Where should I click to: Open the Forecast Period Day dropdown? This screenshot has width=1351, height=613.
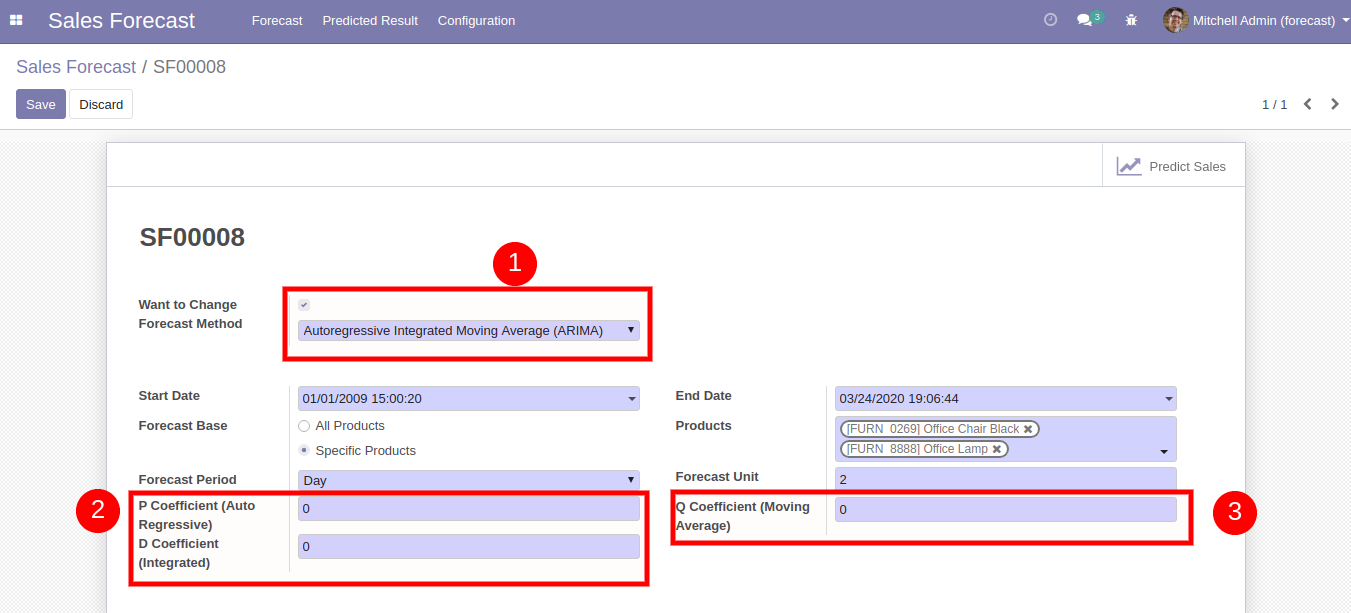(x=468, y=480)
